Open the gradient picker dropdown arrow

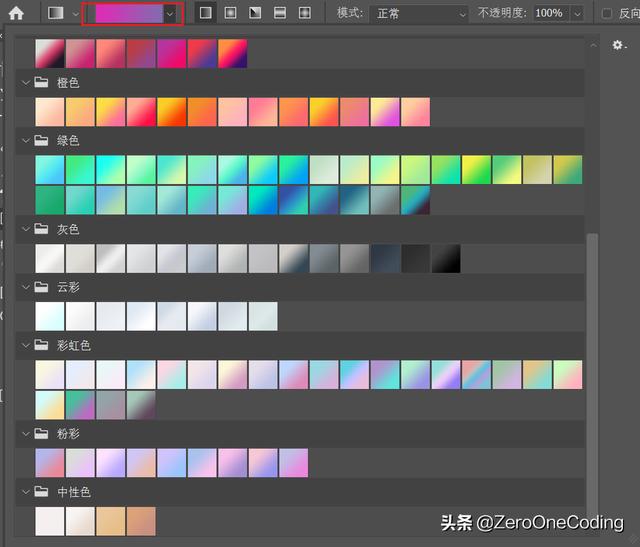(171, 13)
